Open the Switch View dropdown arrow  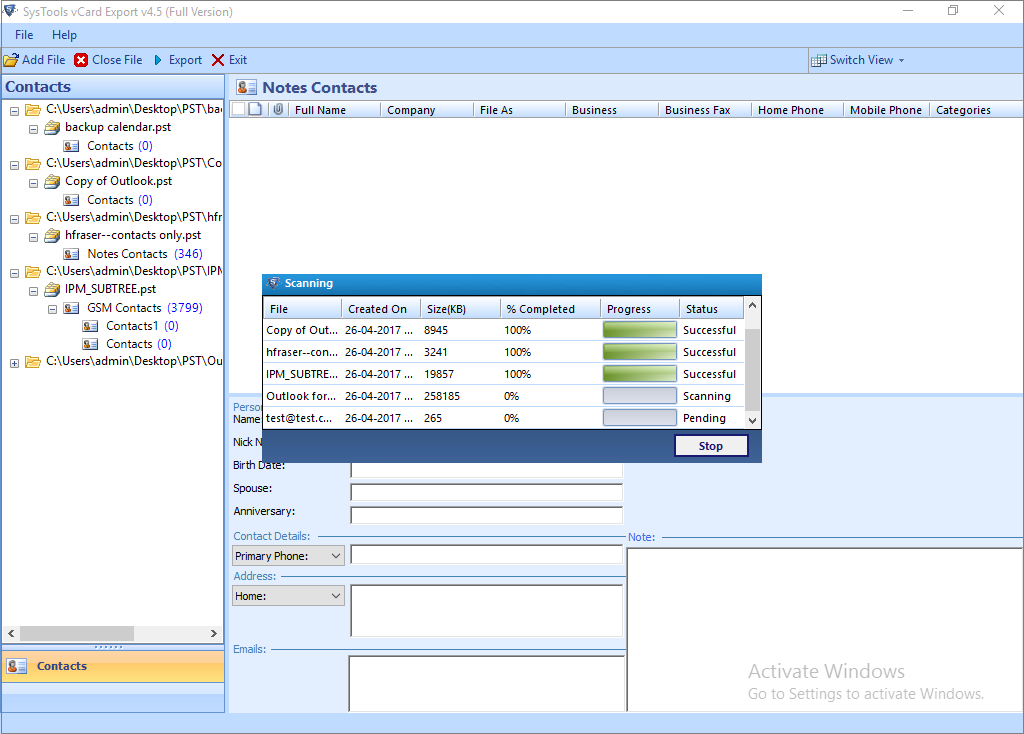[x=901, y=60]
